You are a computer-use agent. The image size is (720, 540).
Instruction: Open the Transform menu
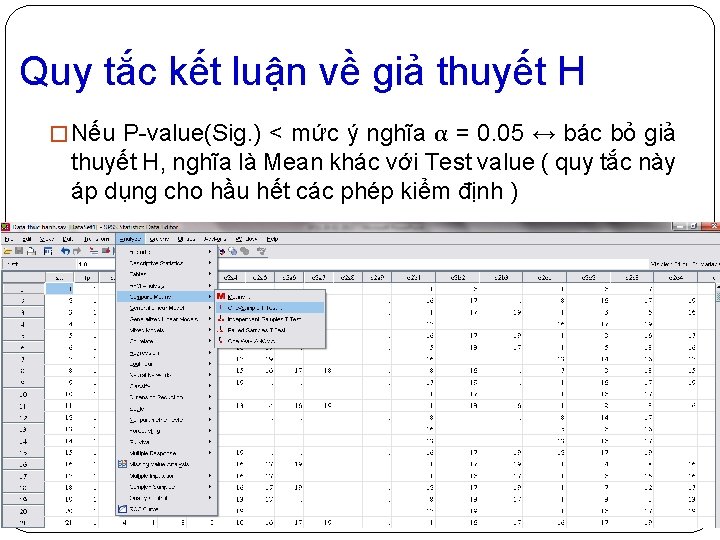coord(96,239)
